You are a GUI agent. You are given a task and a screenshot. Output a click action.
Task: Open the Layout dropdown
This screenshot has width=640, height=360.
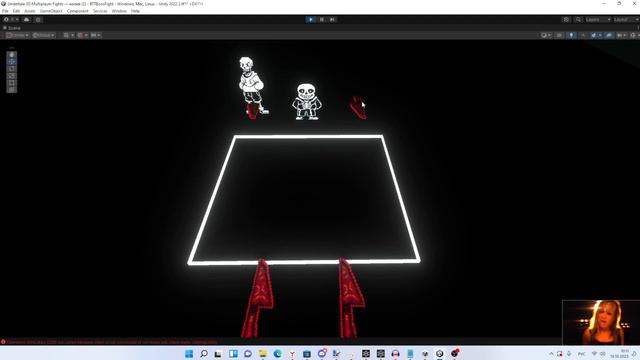coord(626,19)
